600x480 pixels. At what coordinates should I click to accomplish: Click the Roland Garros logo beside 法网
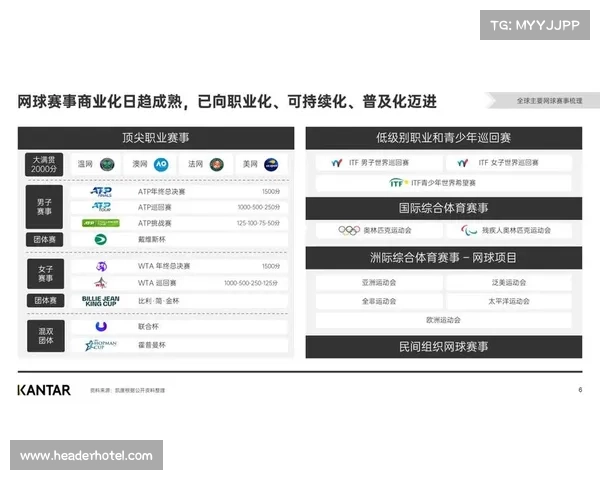coord(217,165)
